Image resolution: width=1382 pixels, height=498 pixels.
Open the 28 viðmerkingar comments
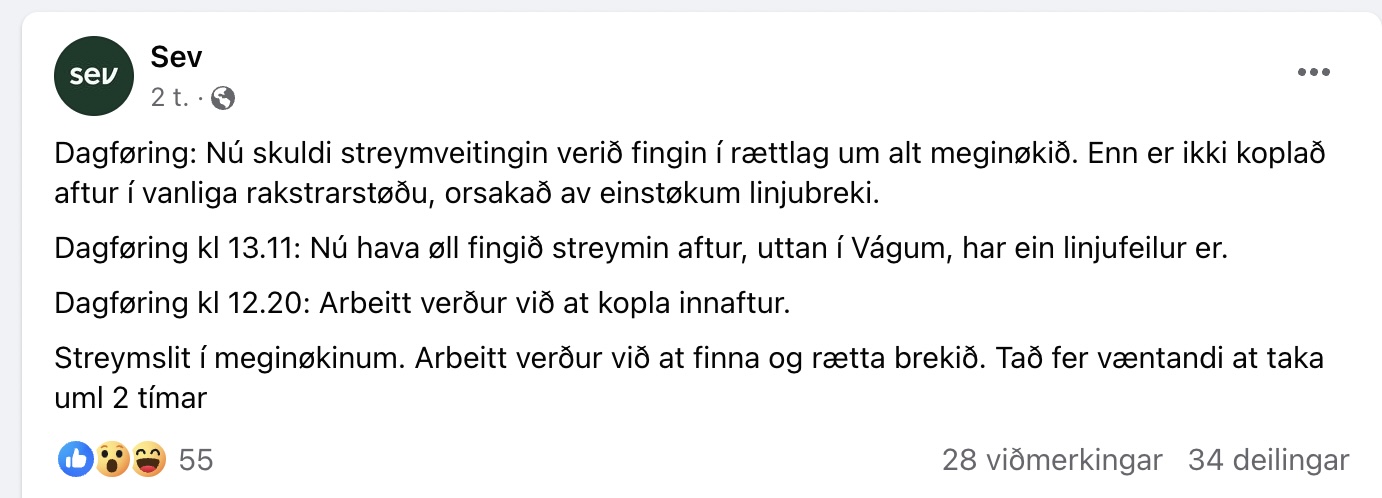coord(1052,460)
